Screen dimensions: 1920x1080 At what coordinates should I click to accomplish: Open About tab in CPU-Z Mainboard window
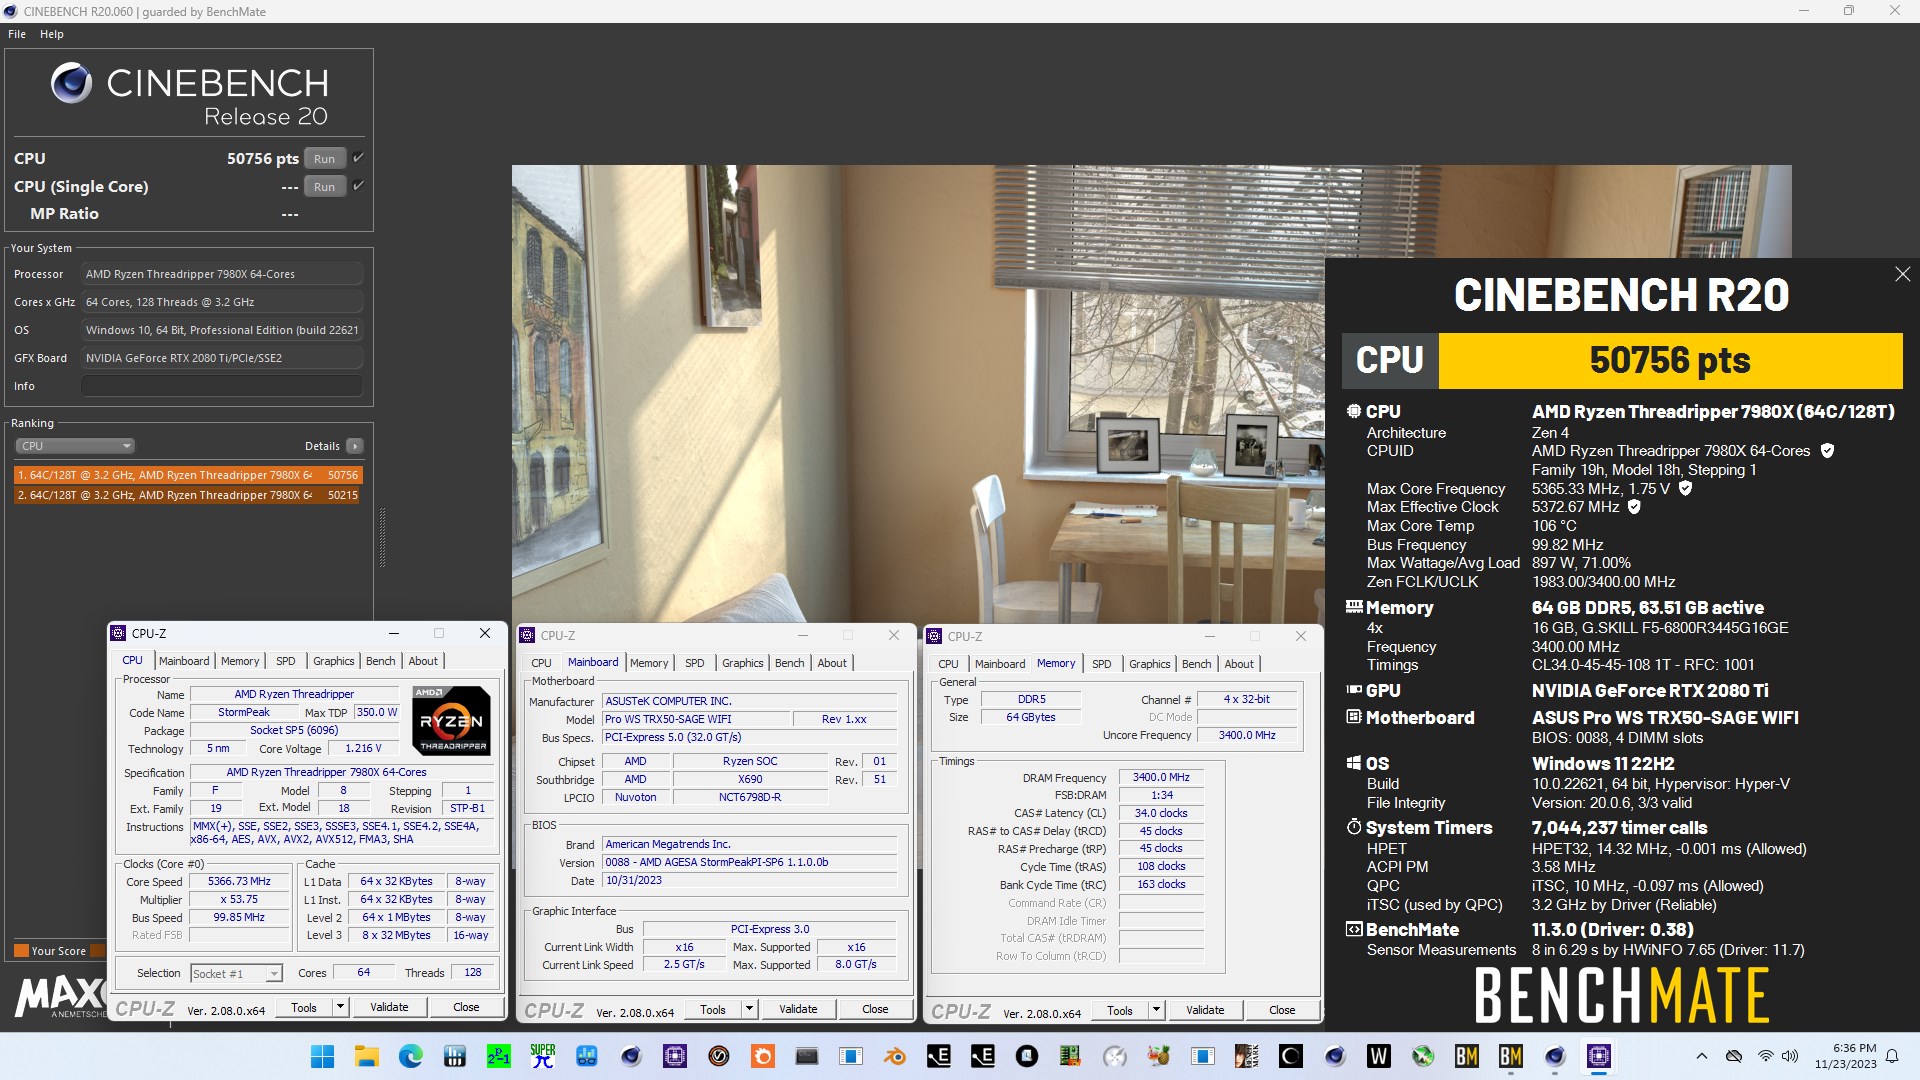point(831,663)
